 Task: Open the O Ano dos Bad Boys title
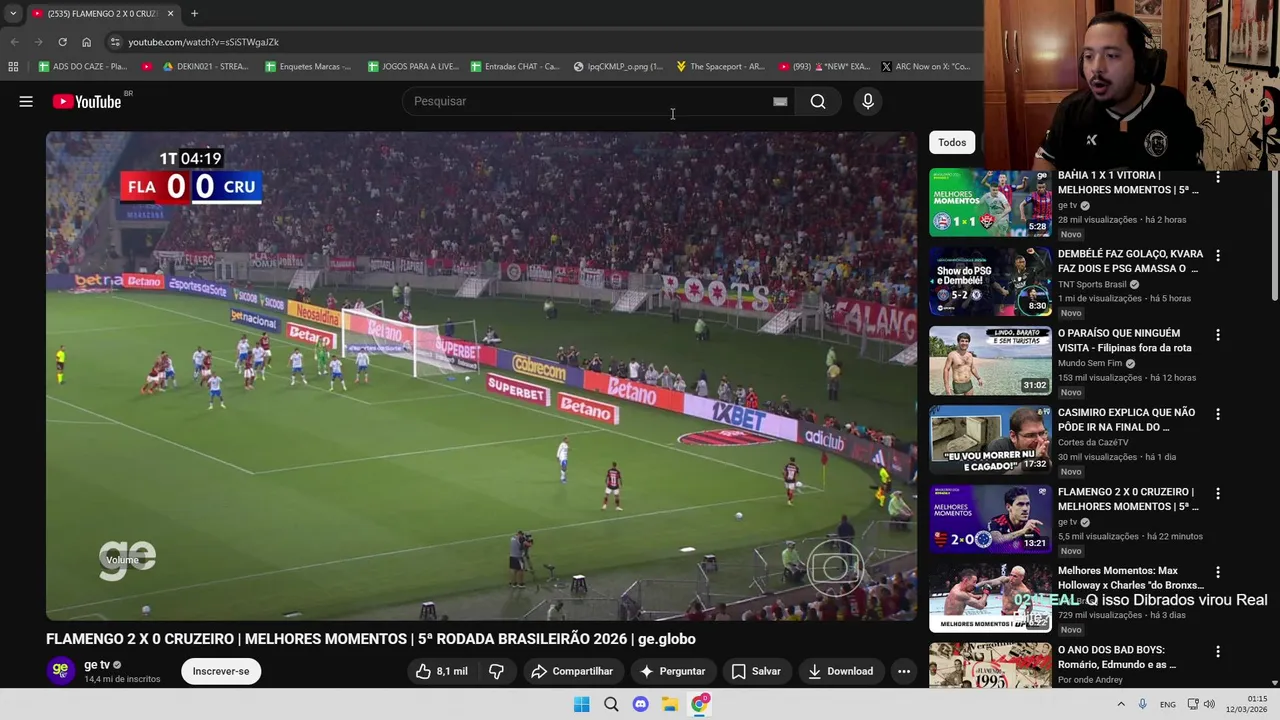(x=1117, y=657)
